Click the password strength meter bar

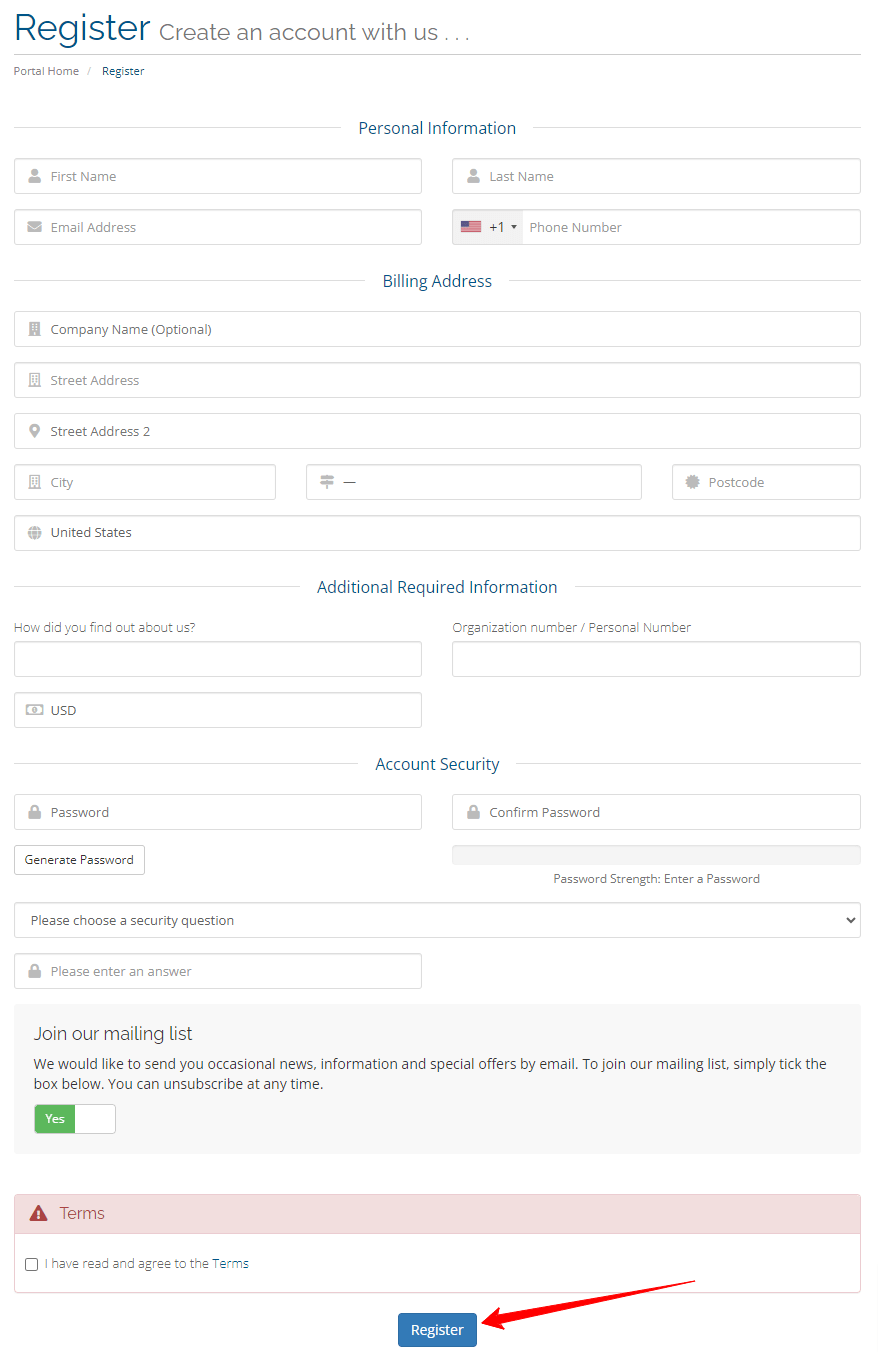[656, 854]
